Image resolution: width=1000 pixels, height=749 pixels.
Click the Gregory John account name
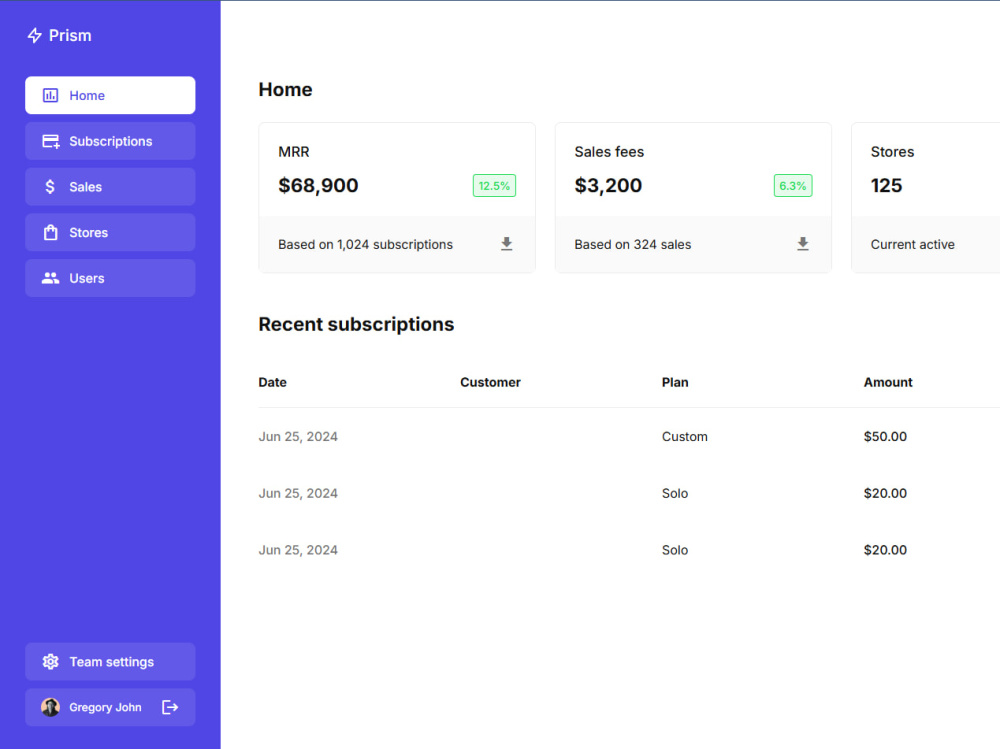tap(105, 708)
